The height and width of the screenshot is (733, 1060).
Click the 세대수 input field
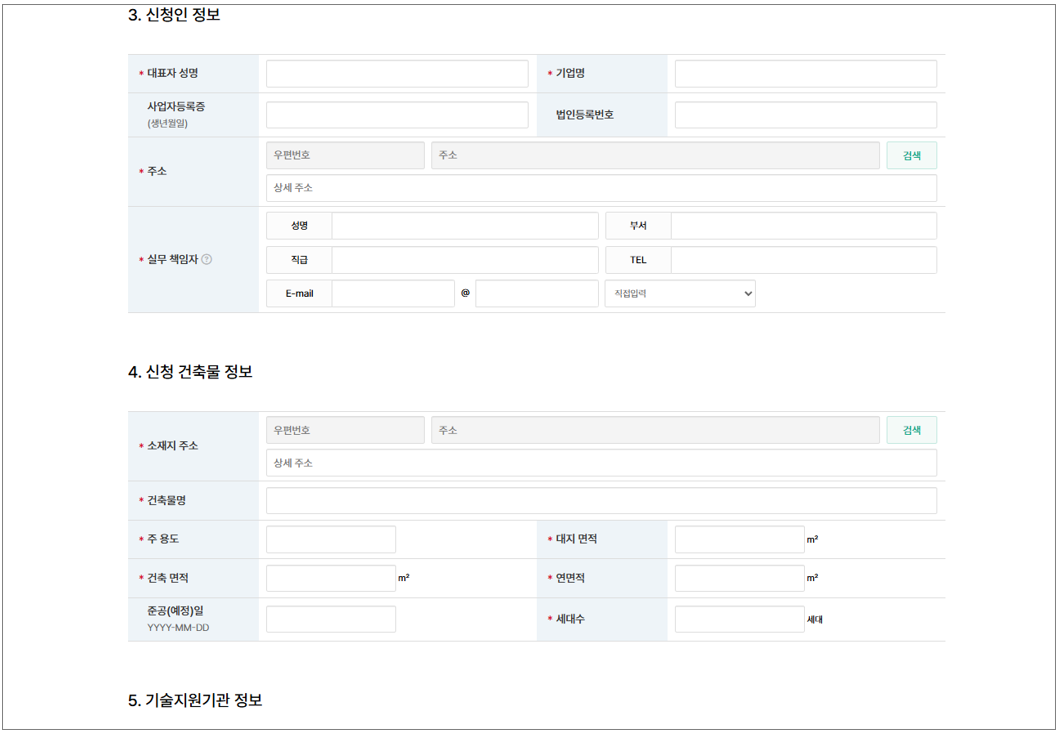point(739,620)
